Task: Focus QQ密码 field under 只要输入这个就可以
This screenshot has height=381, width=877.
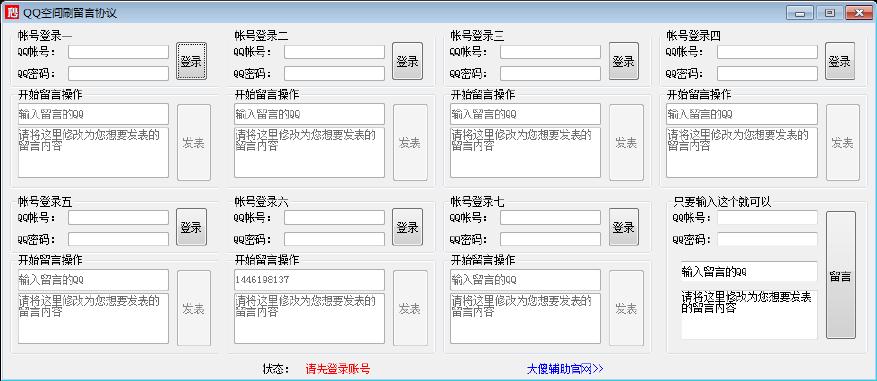Action: (x=767, y=239)
